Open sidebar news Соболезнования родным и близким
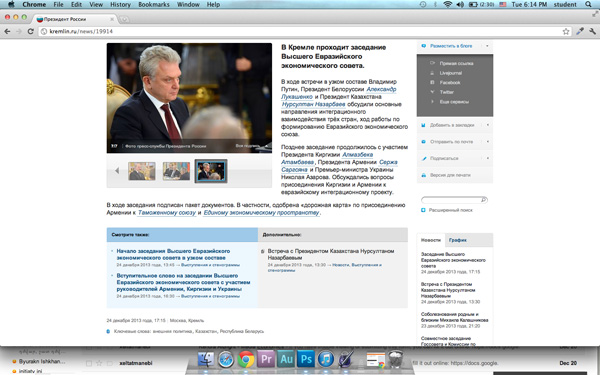Image resolution: width=600 pixels, height=375 pixels. [x=455, y=317]
